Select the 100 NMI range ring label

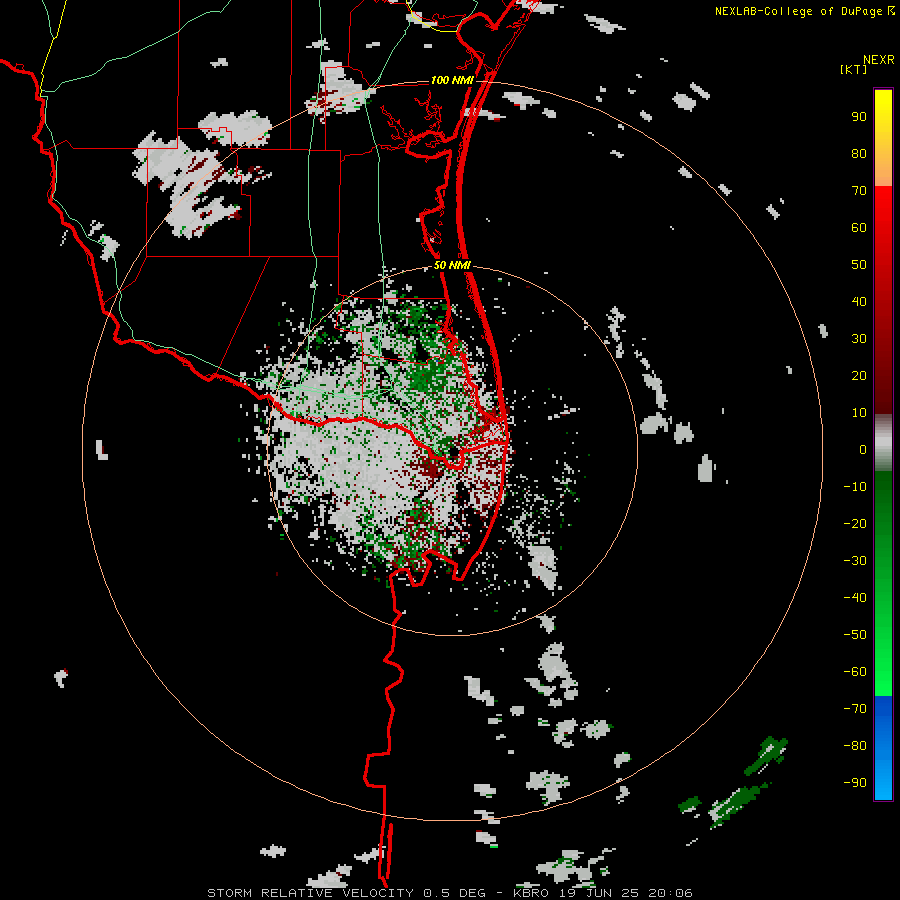(x=452, y=80)
